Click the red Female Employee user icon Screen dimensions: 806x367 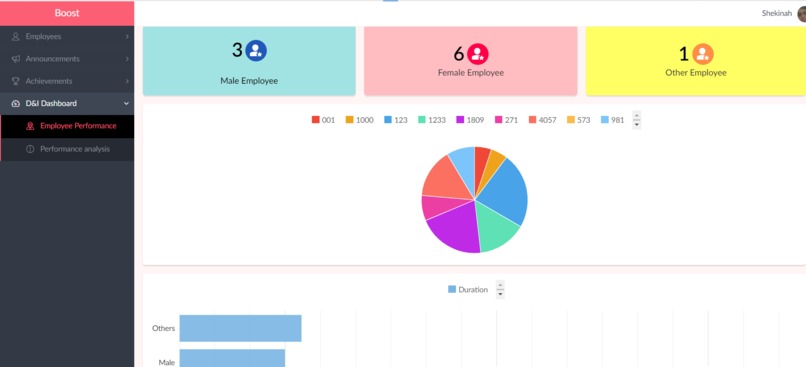pyautogui.click(x=478, y=53)
